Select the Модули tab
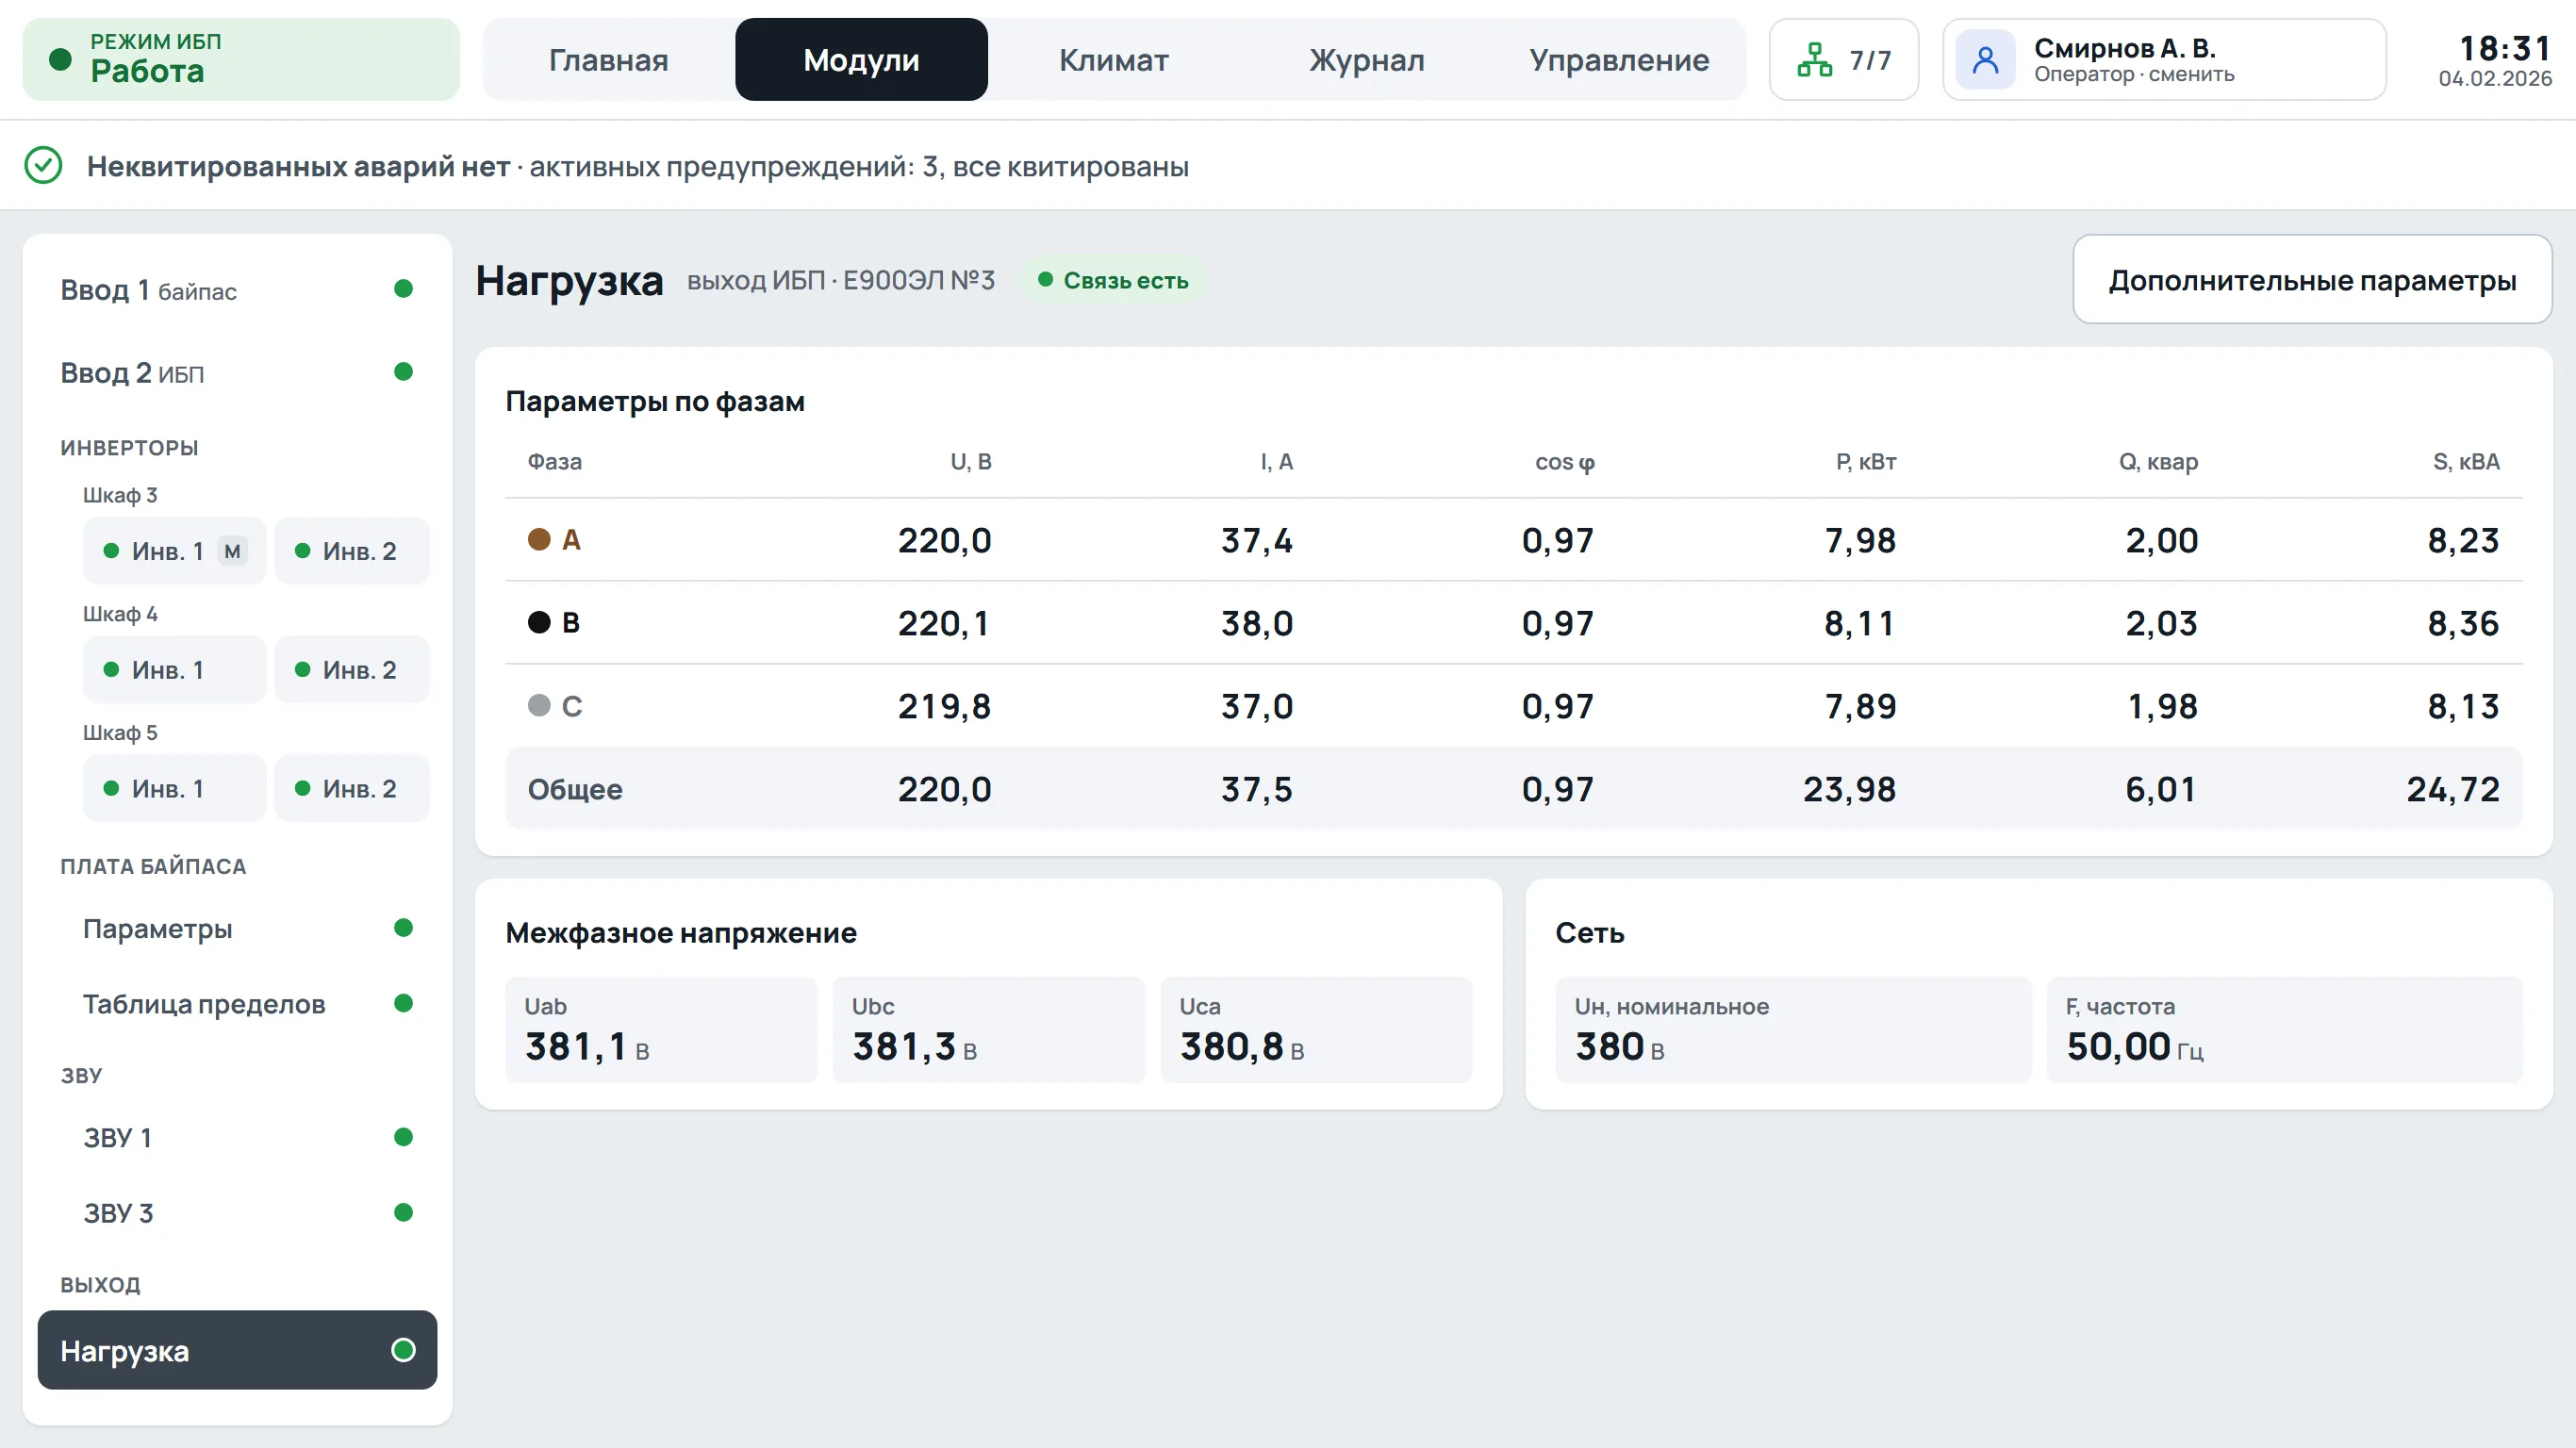Screen dimensions: 2576x1448 tap(861, 60)
